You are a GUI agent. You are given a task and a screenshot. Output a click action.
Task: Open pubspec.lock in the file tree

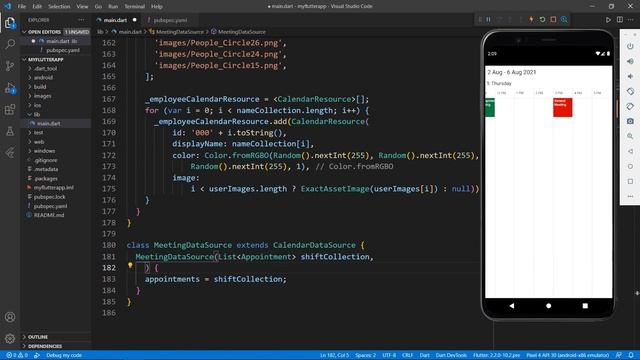click(x=49, y=197)
